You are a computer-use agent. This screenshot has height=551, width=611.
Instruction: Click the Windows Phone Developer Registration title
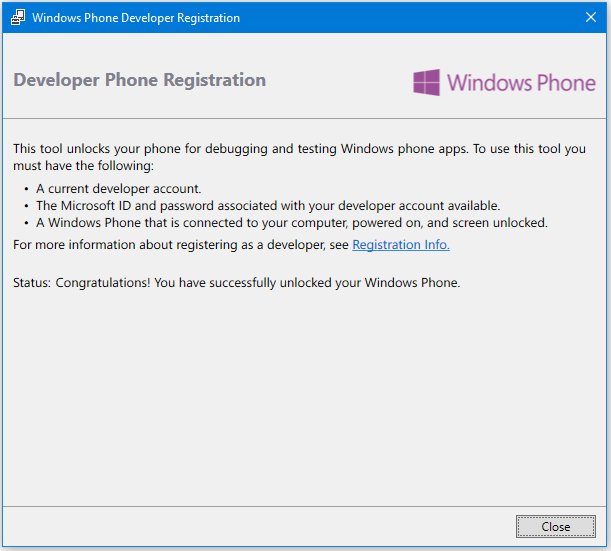[x=136, y=18]
